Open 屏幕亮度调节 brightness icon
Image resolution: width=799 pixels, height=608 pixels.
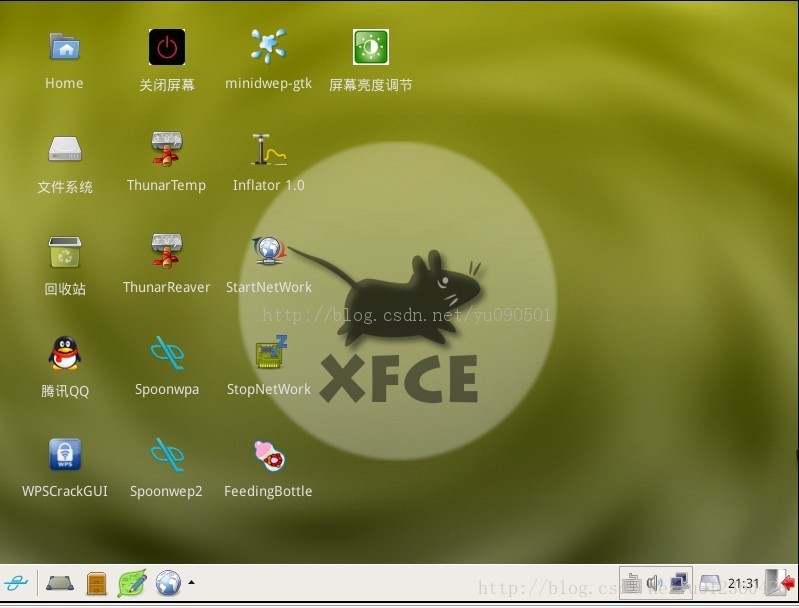coord(370,47)
